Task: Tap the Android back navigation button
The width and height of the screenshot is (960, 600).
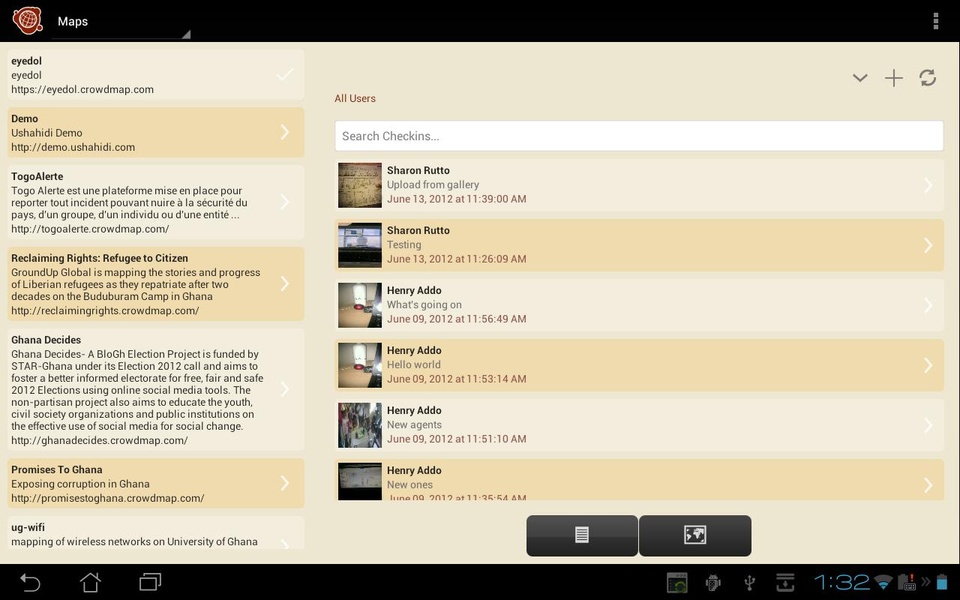Action: pyautogui.click(x=30, y=582)
